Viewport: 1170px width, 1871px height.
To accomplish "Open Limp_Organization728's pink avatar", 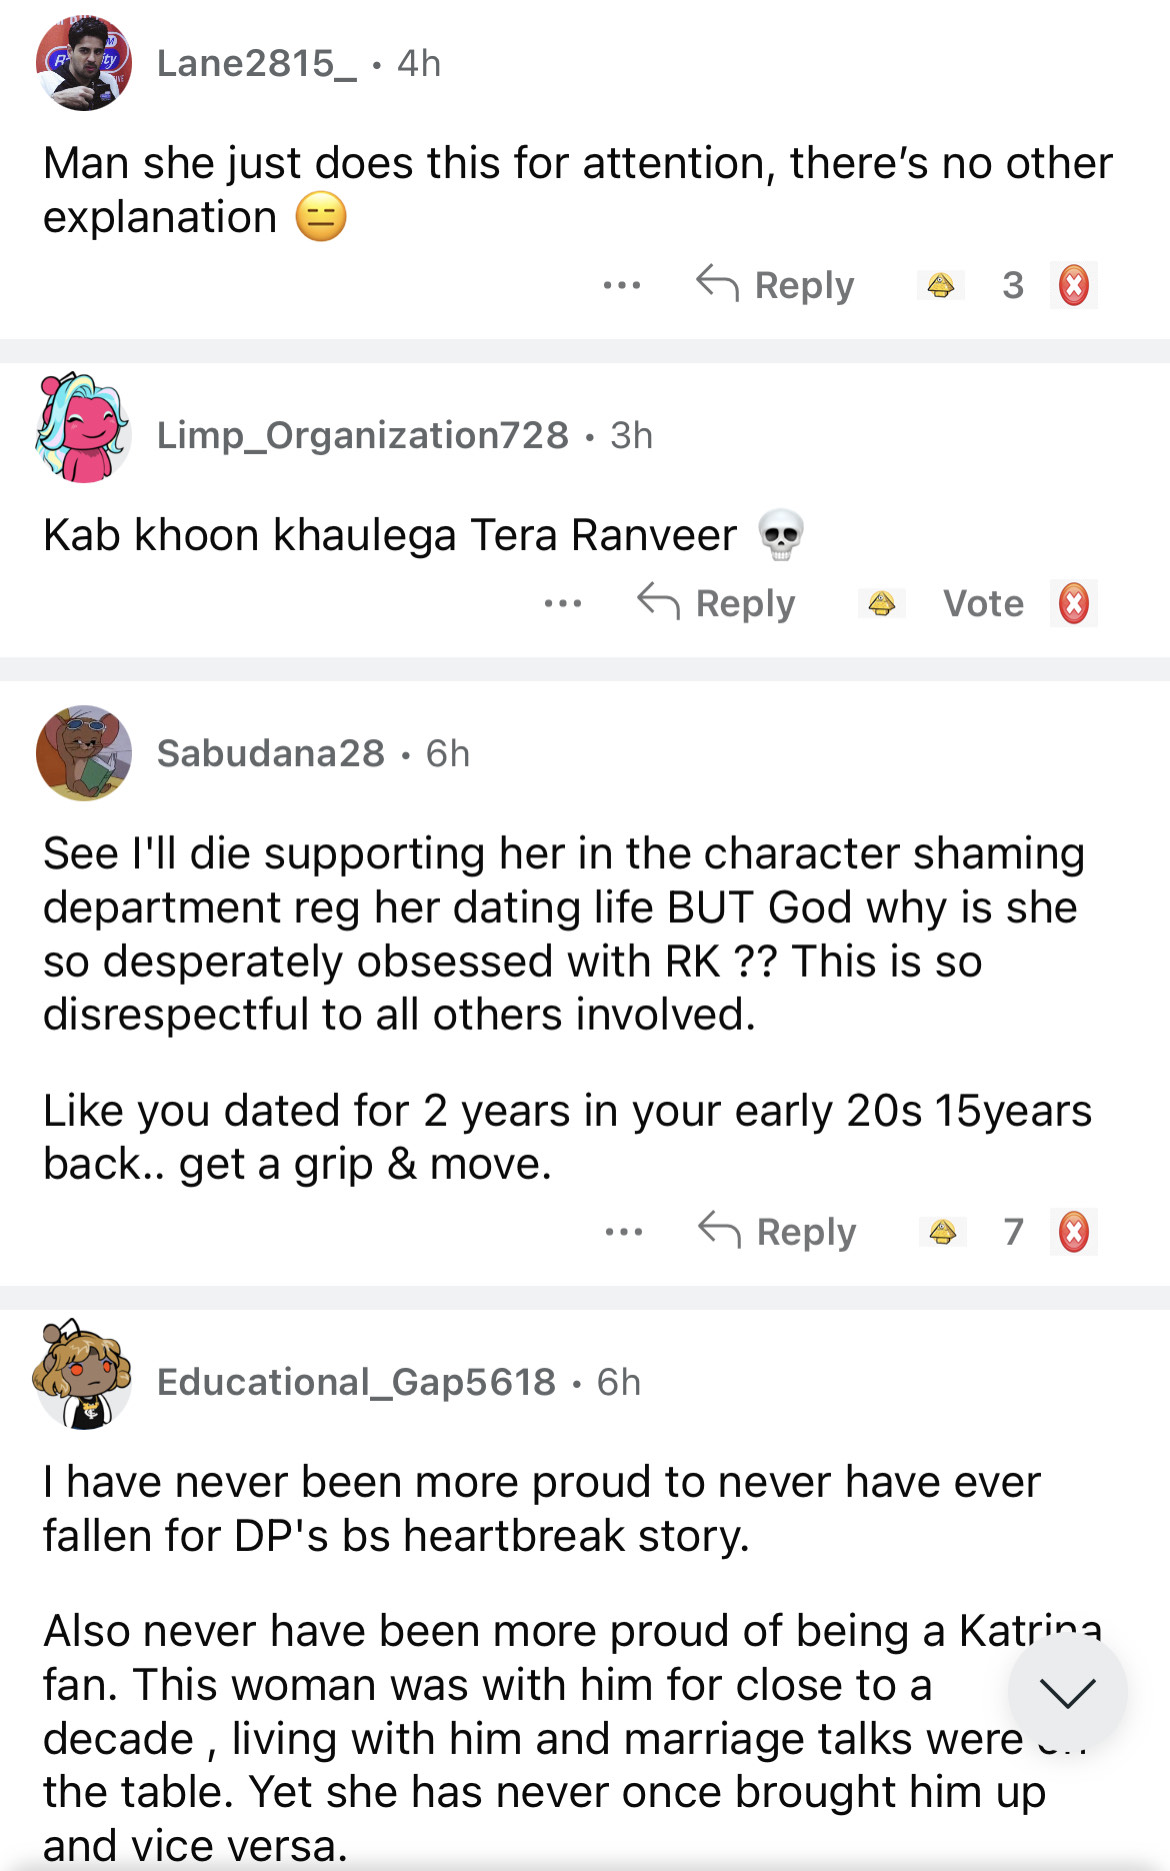I will tap(84, 428).
